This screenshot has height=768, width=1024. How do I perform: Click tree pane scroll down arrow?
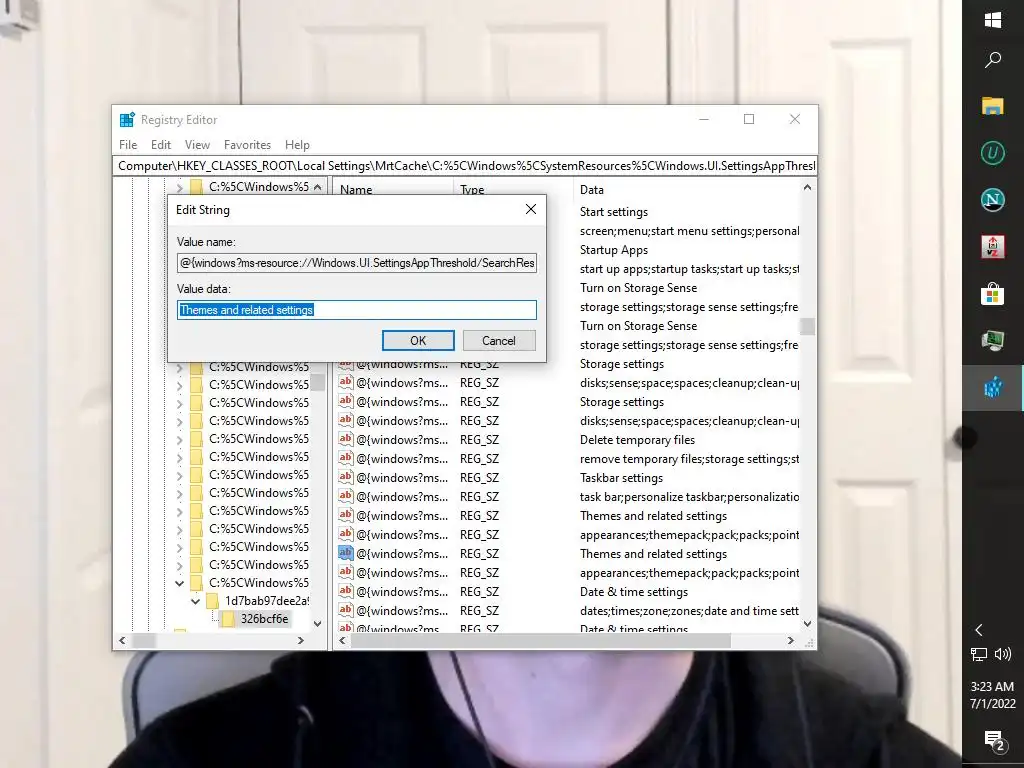(x=317, y=624)
